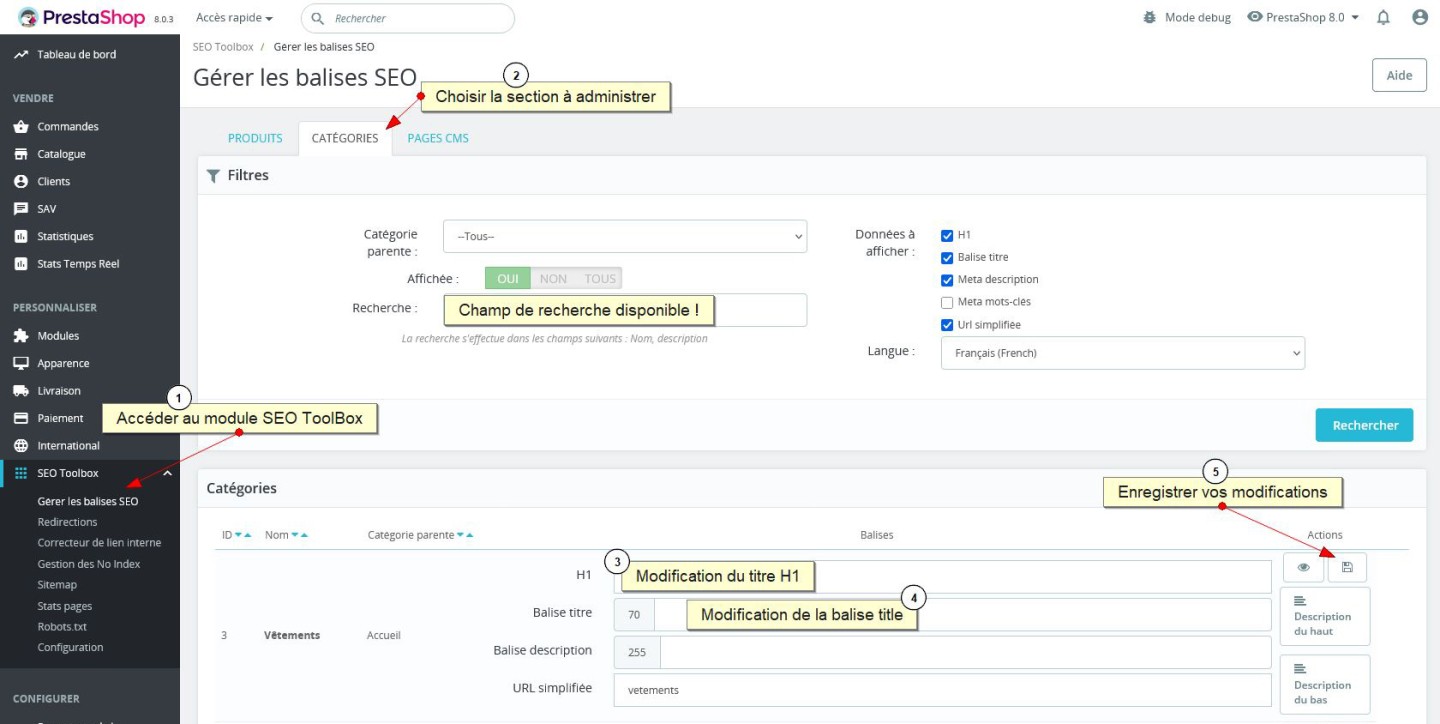The height and width of the screenshot is (724, 1440).
Task: Click the PrestaShop logo
Action: tap(80, 17)
